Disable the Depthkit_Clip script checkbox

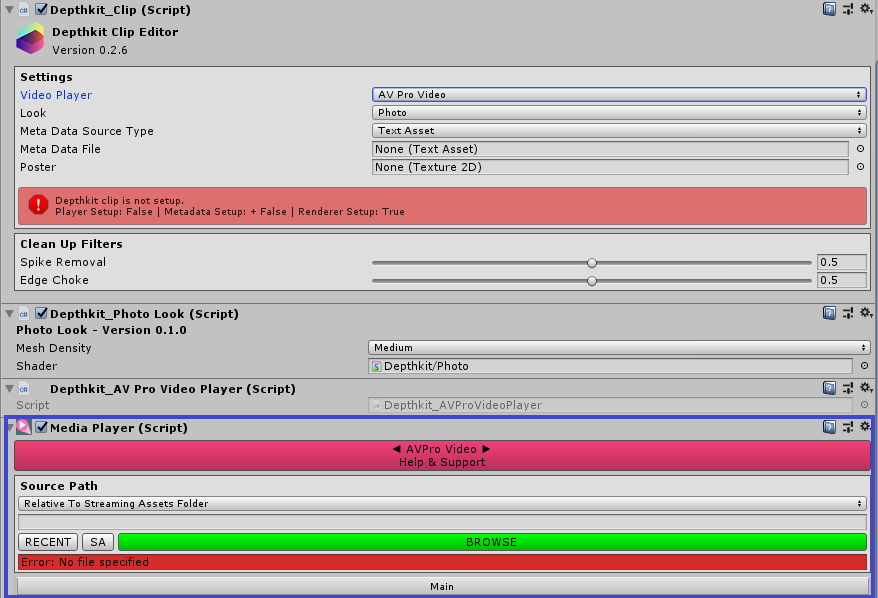[x=42, y=10]
